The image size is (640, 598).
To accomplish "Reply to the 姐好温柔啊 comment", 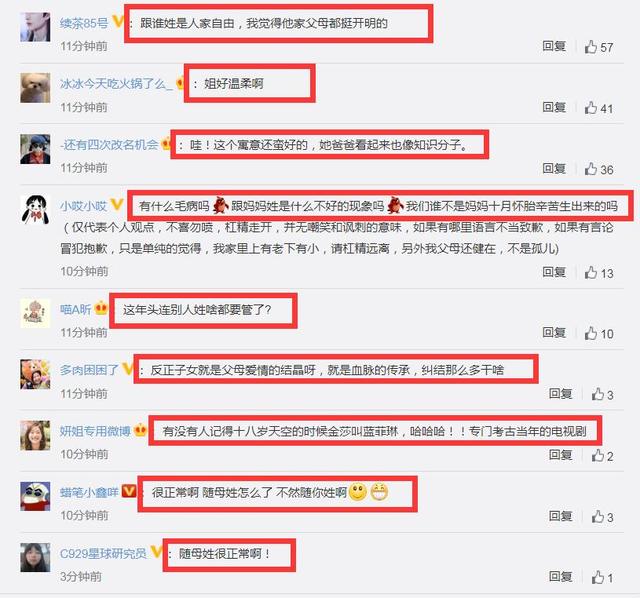I will click(554, 107).
